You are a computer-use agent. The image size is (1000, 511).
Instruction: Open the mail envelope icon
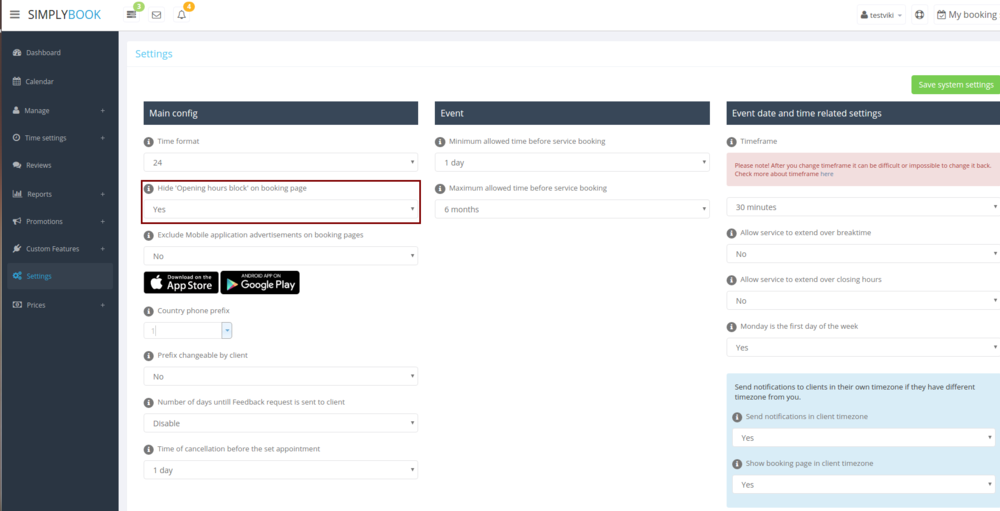pos(157,15)
